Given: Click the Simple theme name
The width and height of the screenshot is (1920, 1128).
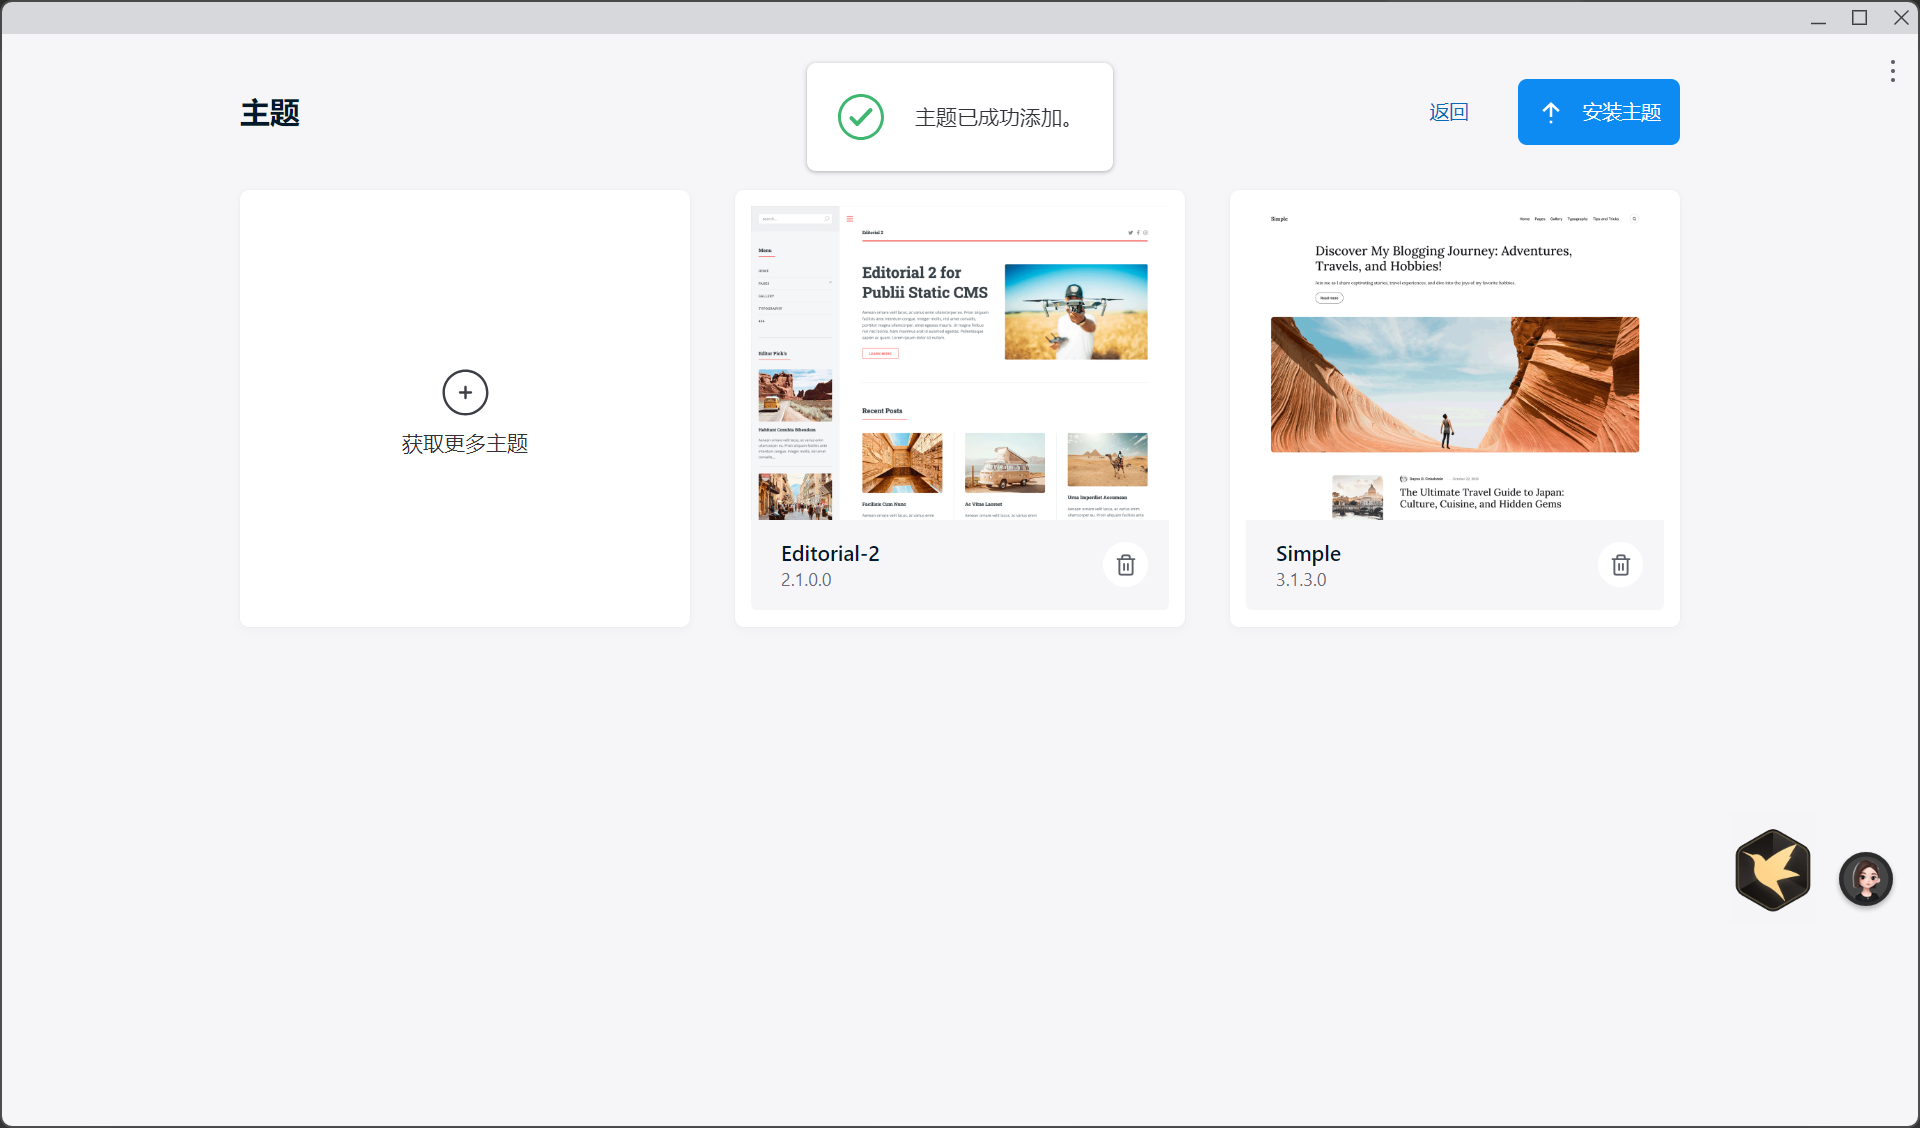Looking at the screenshot, I should click(x=1307, y=554).
